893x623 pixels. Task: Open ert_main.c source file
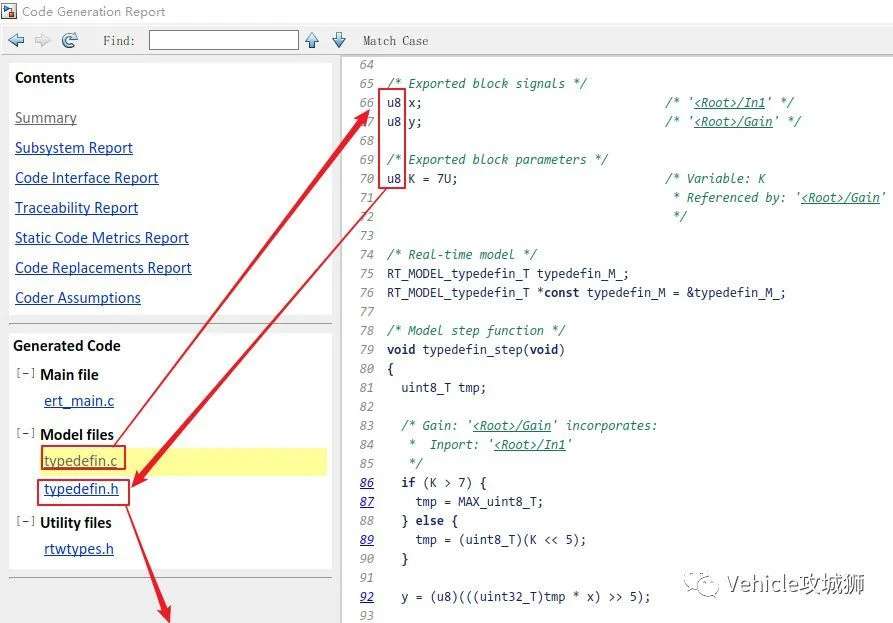pos(79,401)
